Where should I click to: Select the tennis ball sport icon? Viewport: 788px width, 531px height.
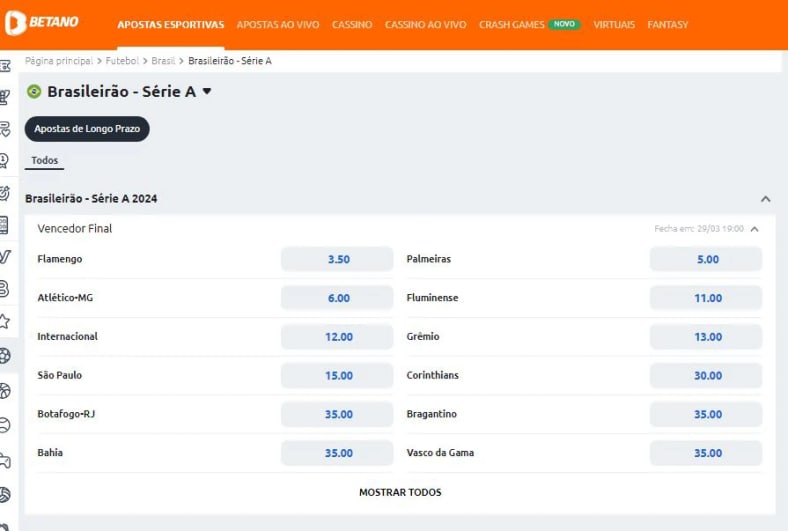(5, 425)
